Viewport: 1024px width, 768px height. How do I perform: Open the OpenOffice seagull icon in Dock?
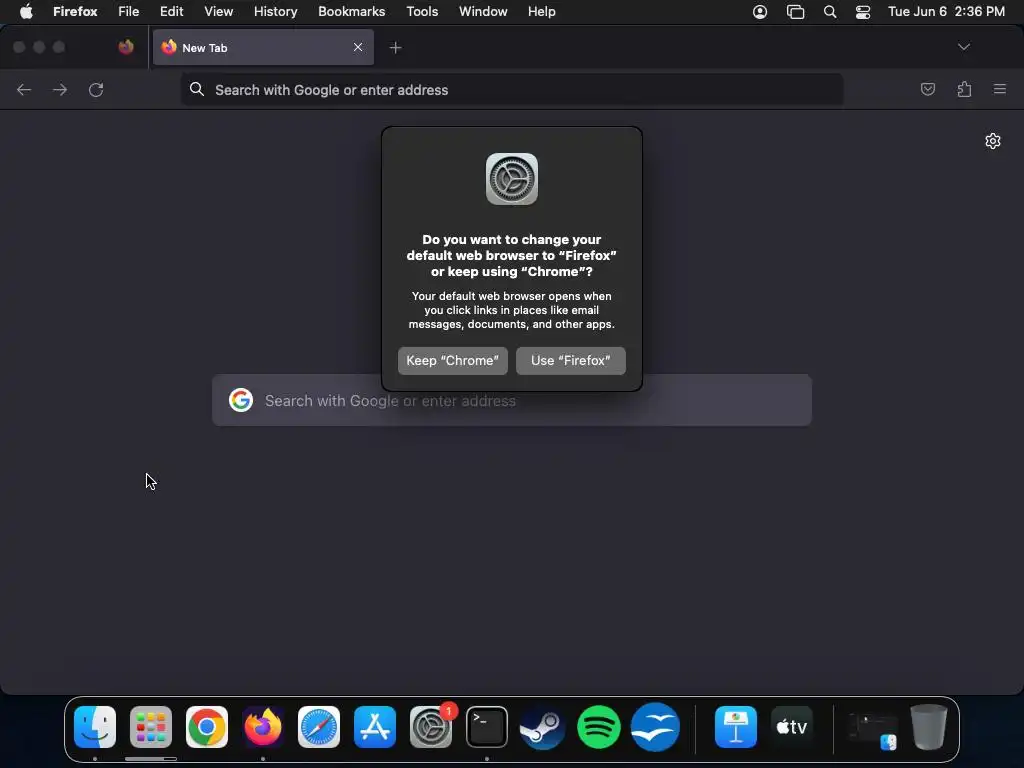(x=655, y=727)
